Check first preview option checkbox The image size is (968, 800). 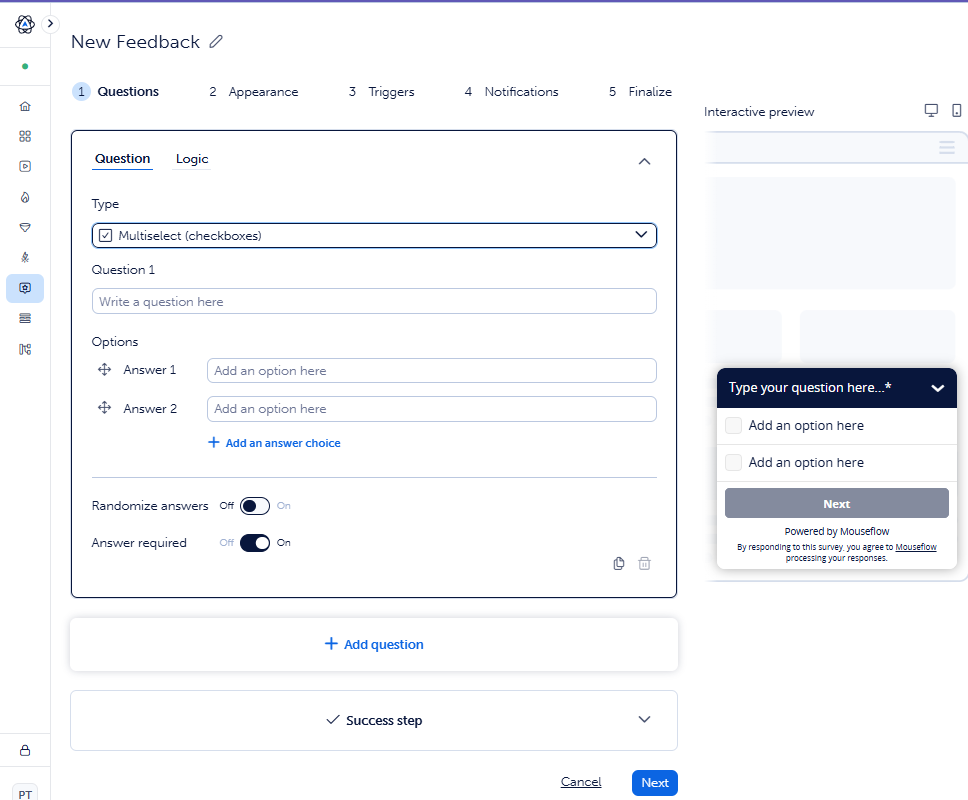pos(733,425)
